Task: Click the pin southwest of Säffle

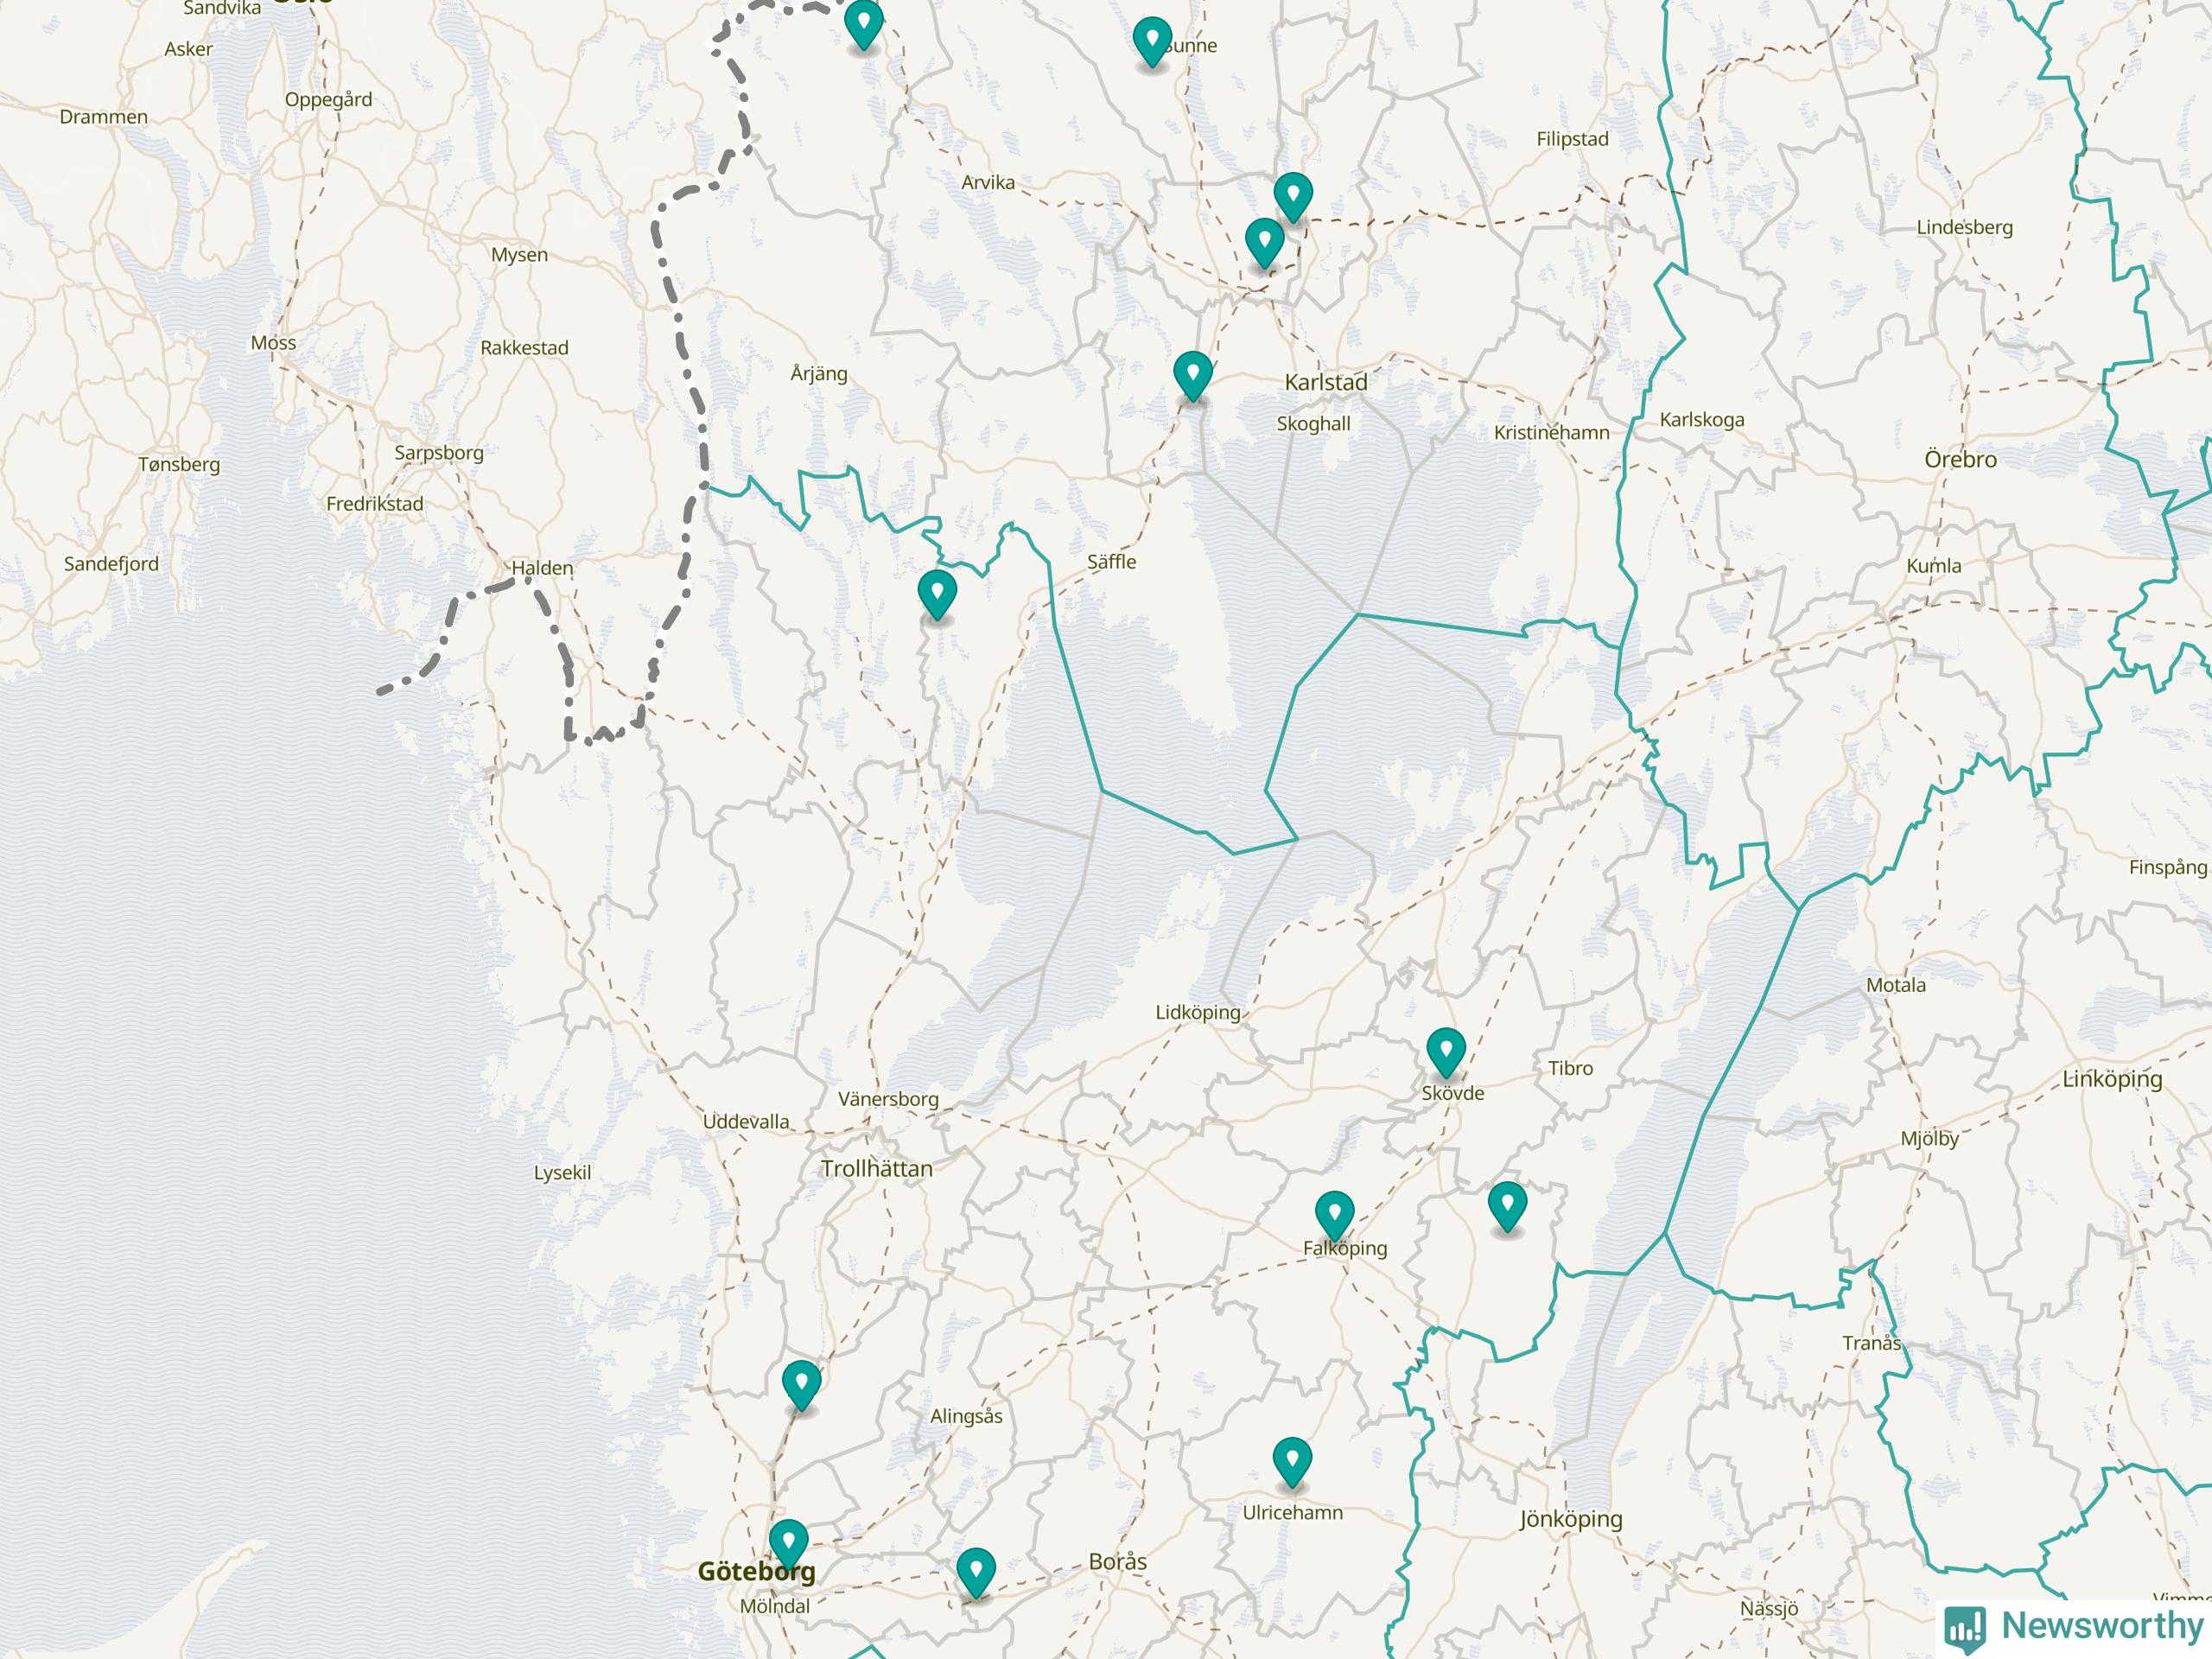Action: pyautogui.click(x=937, y=592)
